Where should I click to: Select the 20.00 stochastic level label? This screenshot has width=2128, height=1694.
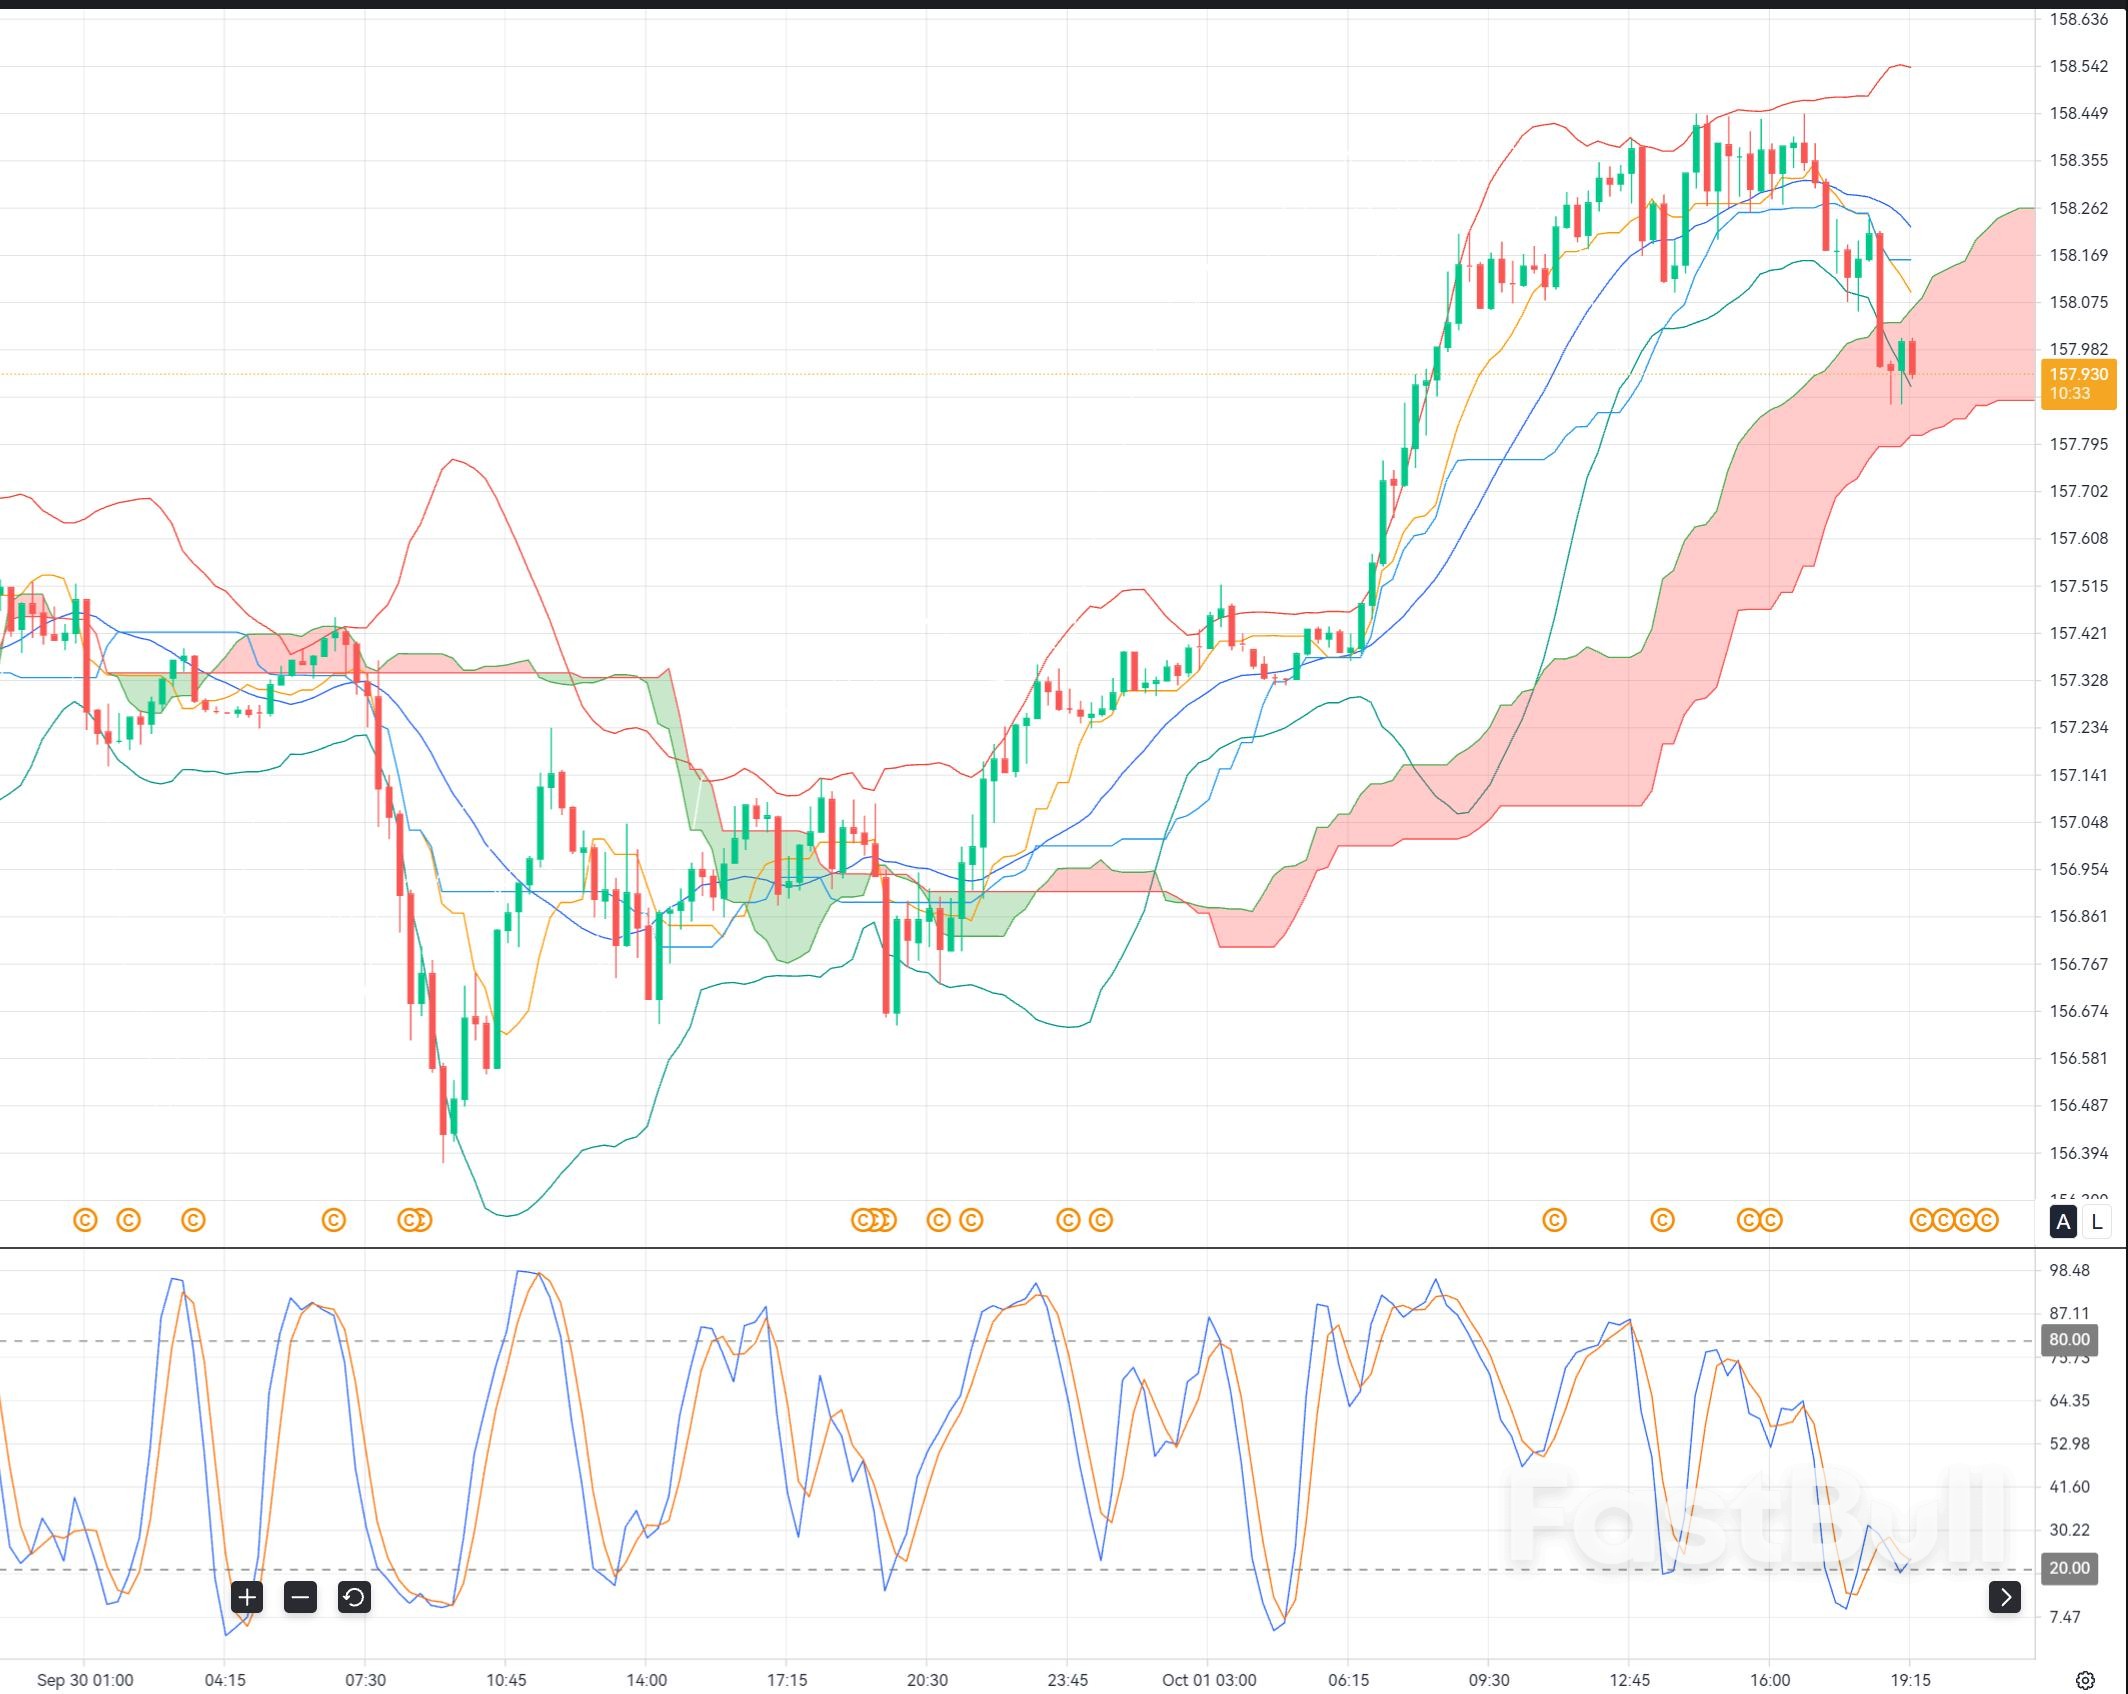[2069, 1568]
